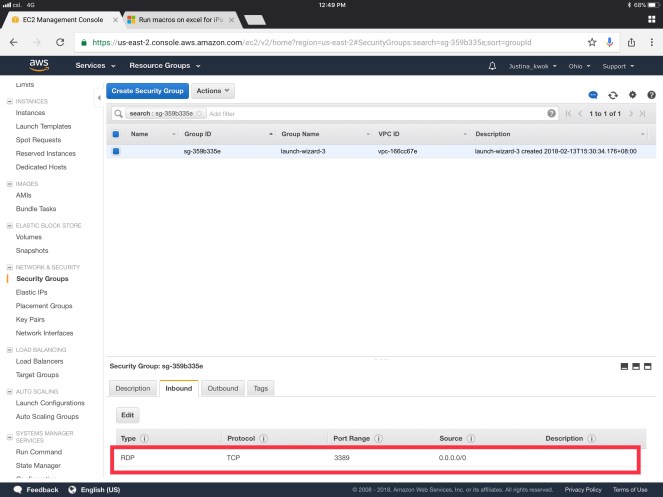663x497 pixels.
Task: Click the AWS logo home icon
Action: coord(39,66)
